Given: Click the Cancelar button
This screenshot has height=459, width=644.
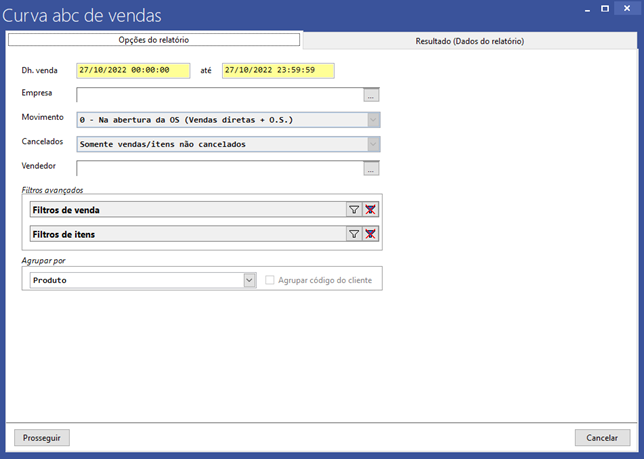Looking at the screenshot, I should pos(602,438).
